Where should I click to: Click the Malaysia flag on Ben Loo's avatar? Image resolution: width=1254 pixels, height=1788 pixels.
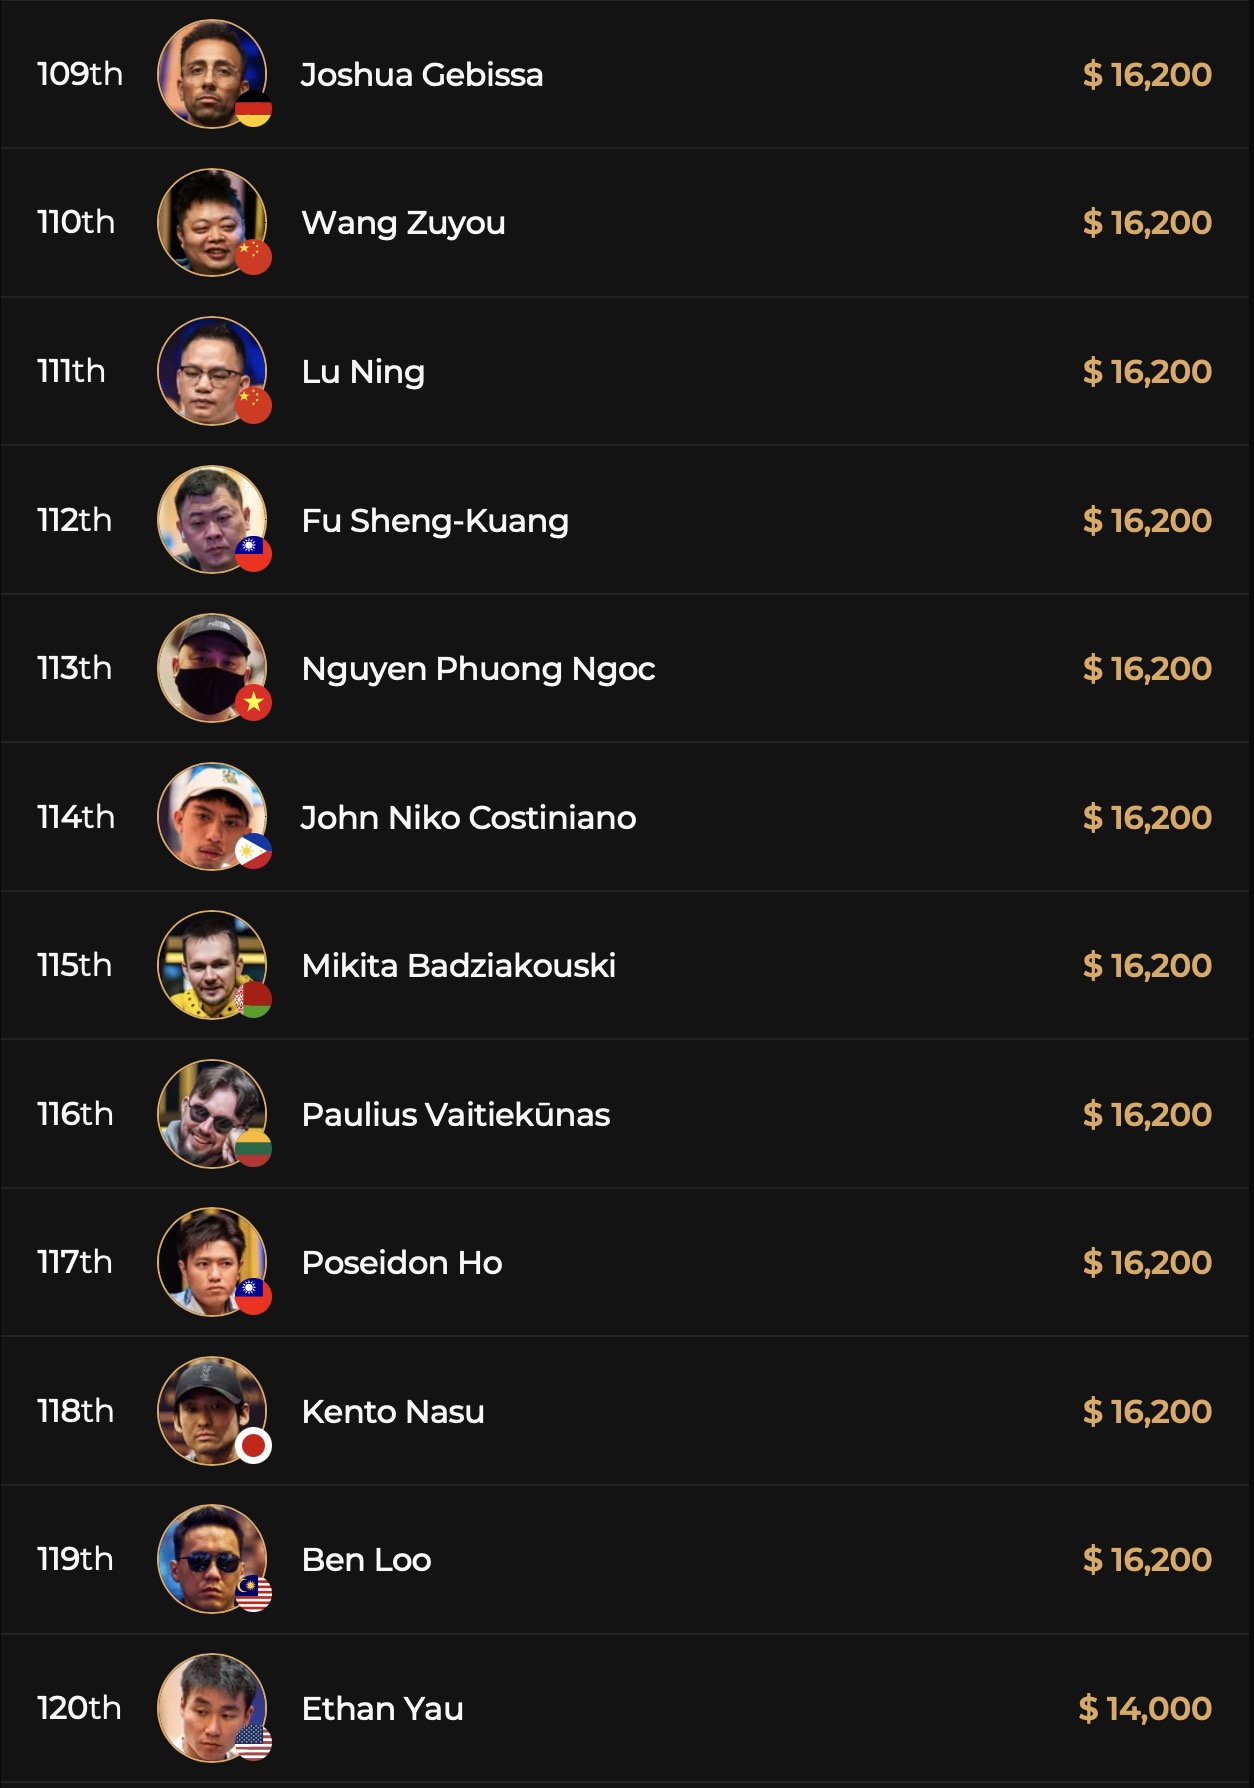click(253, 1593)
